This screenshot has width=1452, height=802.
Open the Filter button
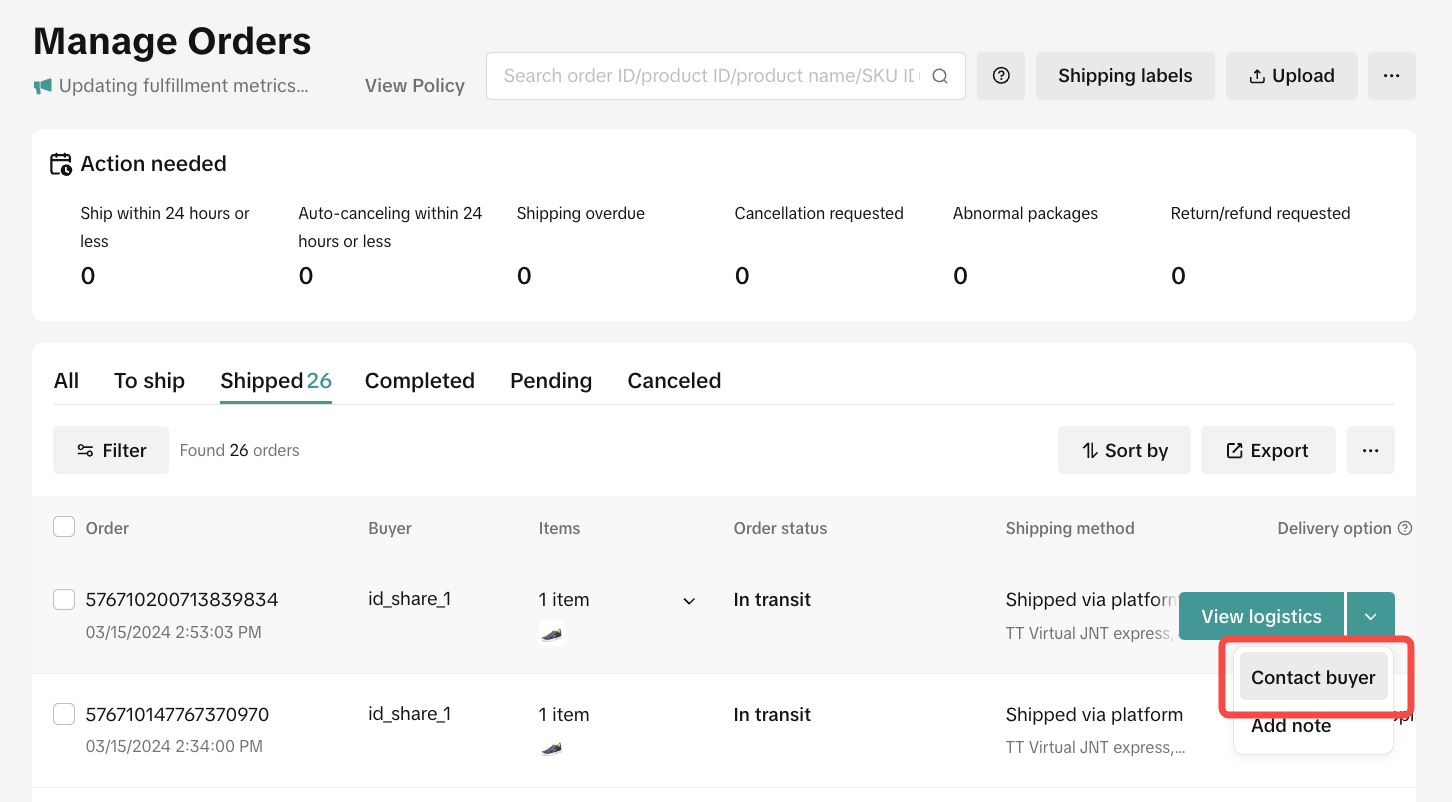pos(111,450)
